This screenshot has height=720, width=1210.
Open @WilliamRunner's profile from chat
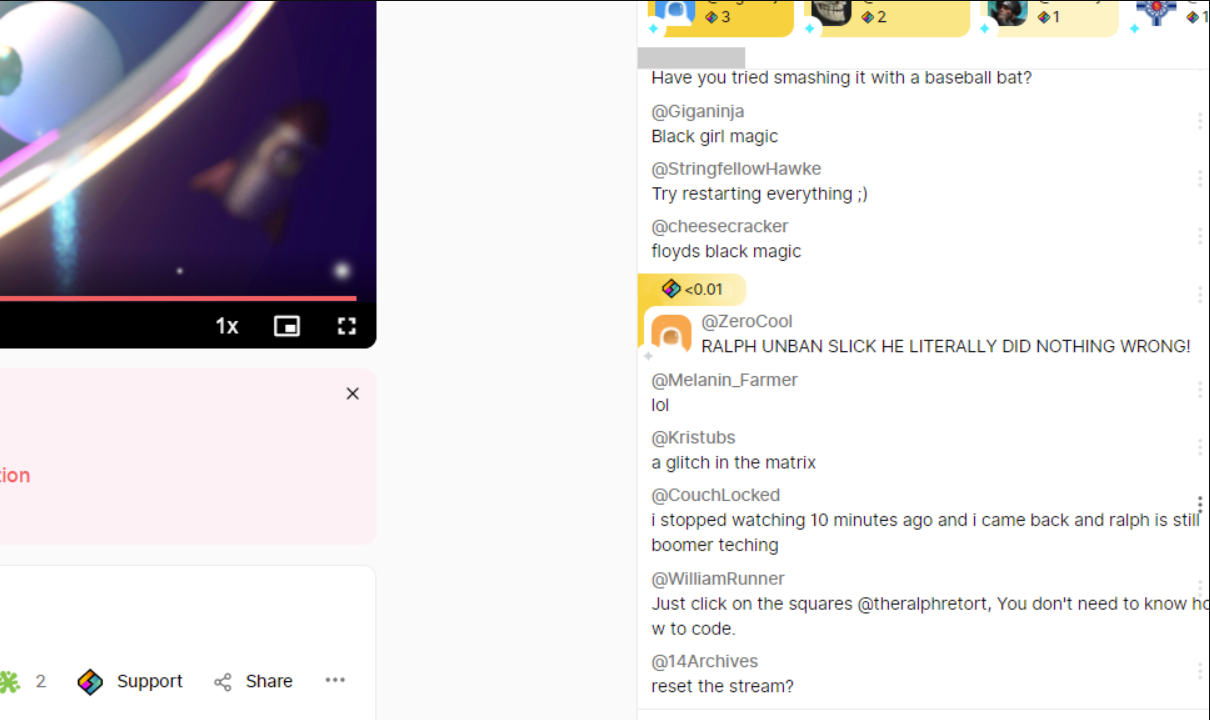[718, 579]
